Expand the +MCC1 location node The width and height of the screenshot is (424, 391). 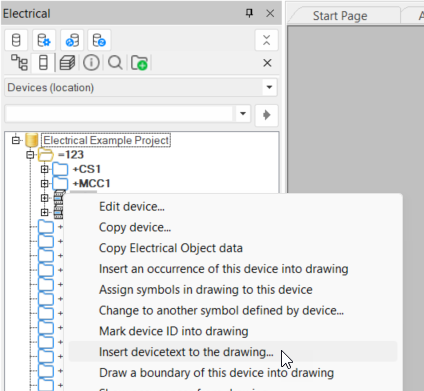click(44, 183)
